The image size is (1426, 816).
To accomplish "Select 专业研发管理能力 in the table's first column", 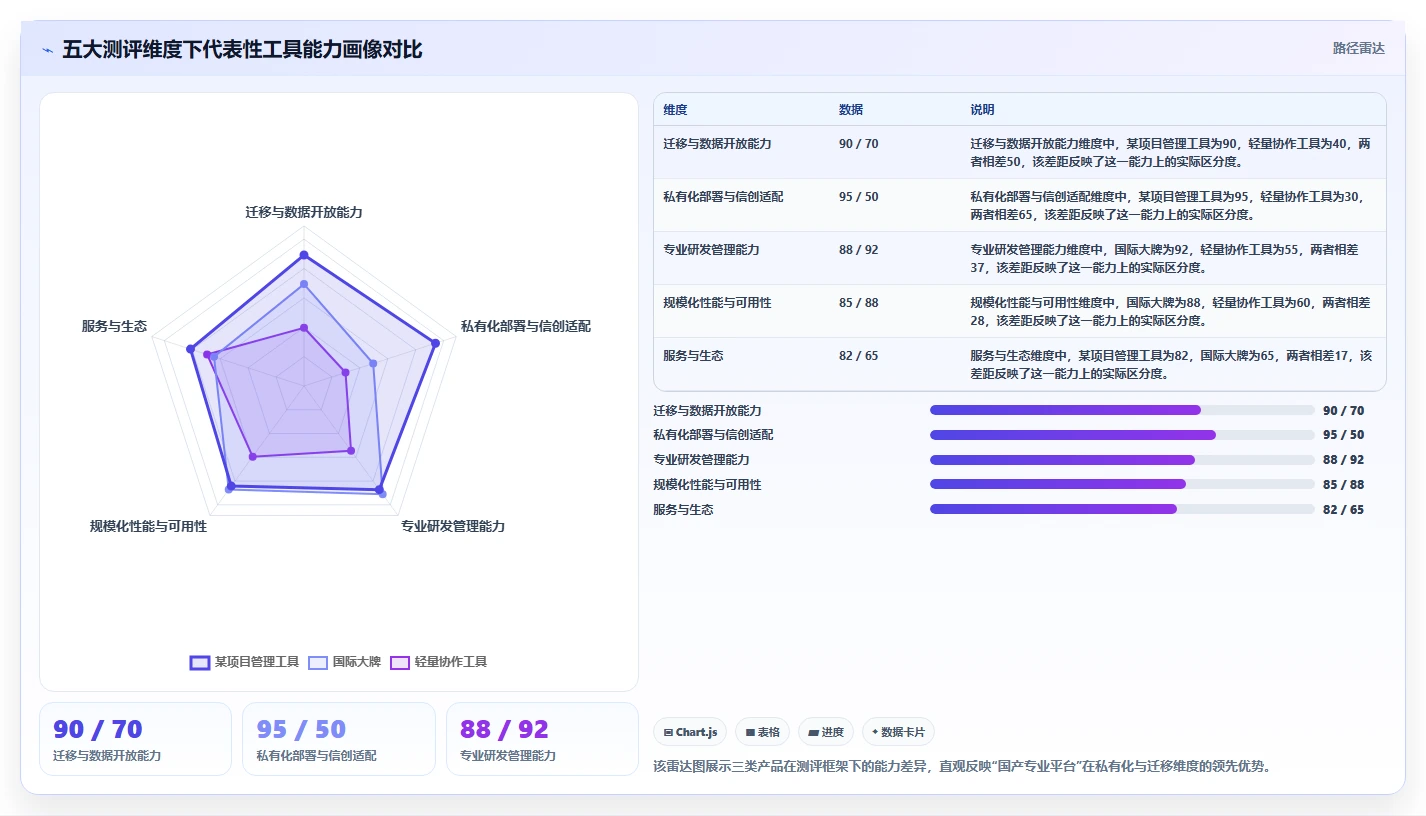I will tap(711, 250).
